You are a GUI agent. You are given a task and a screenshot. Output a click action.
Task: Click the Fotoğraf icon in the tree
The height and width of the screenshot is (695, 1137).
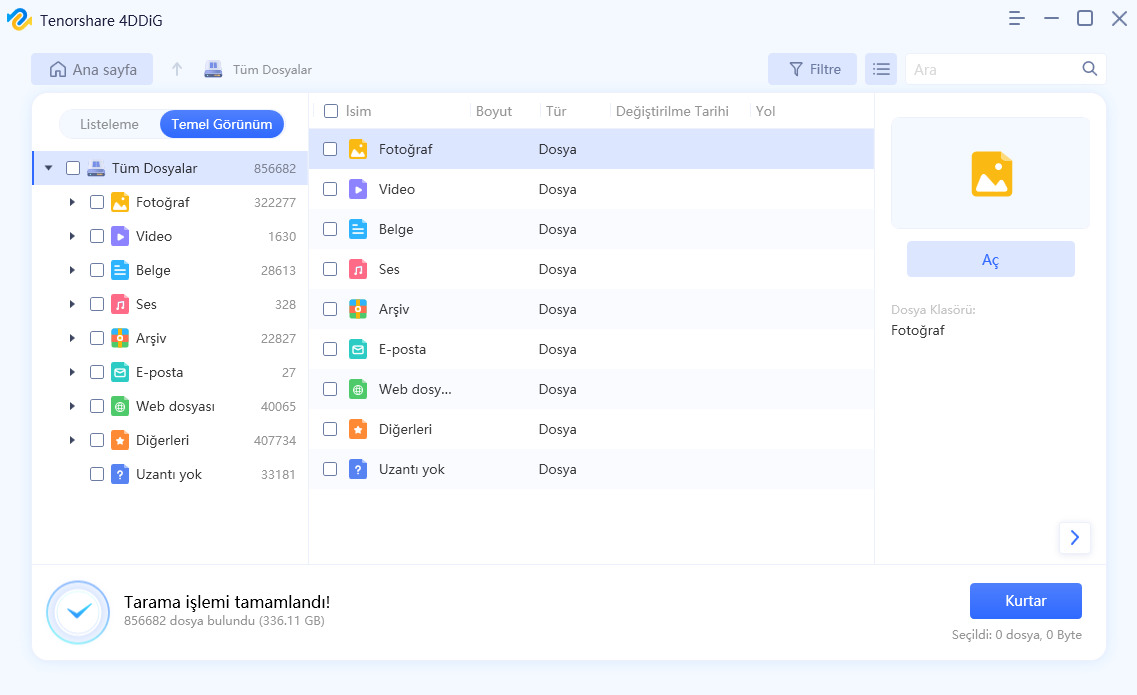120,202
